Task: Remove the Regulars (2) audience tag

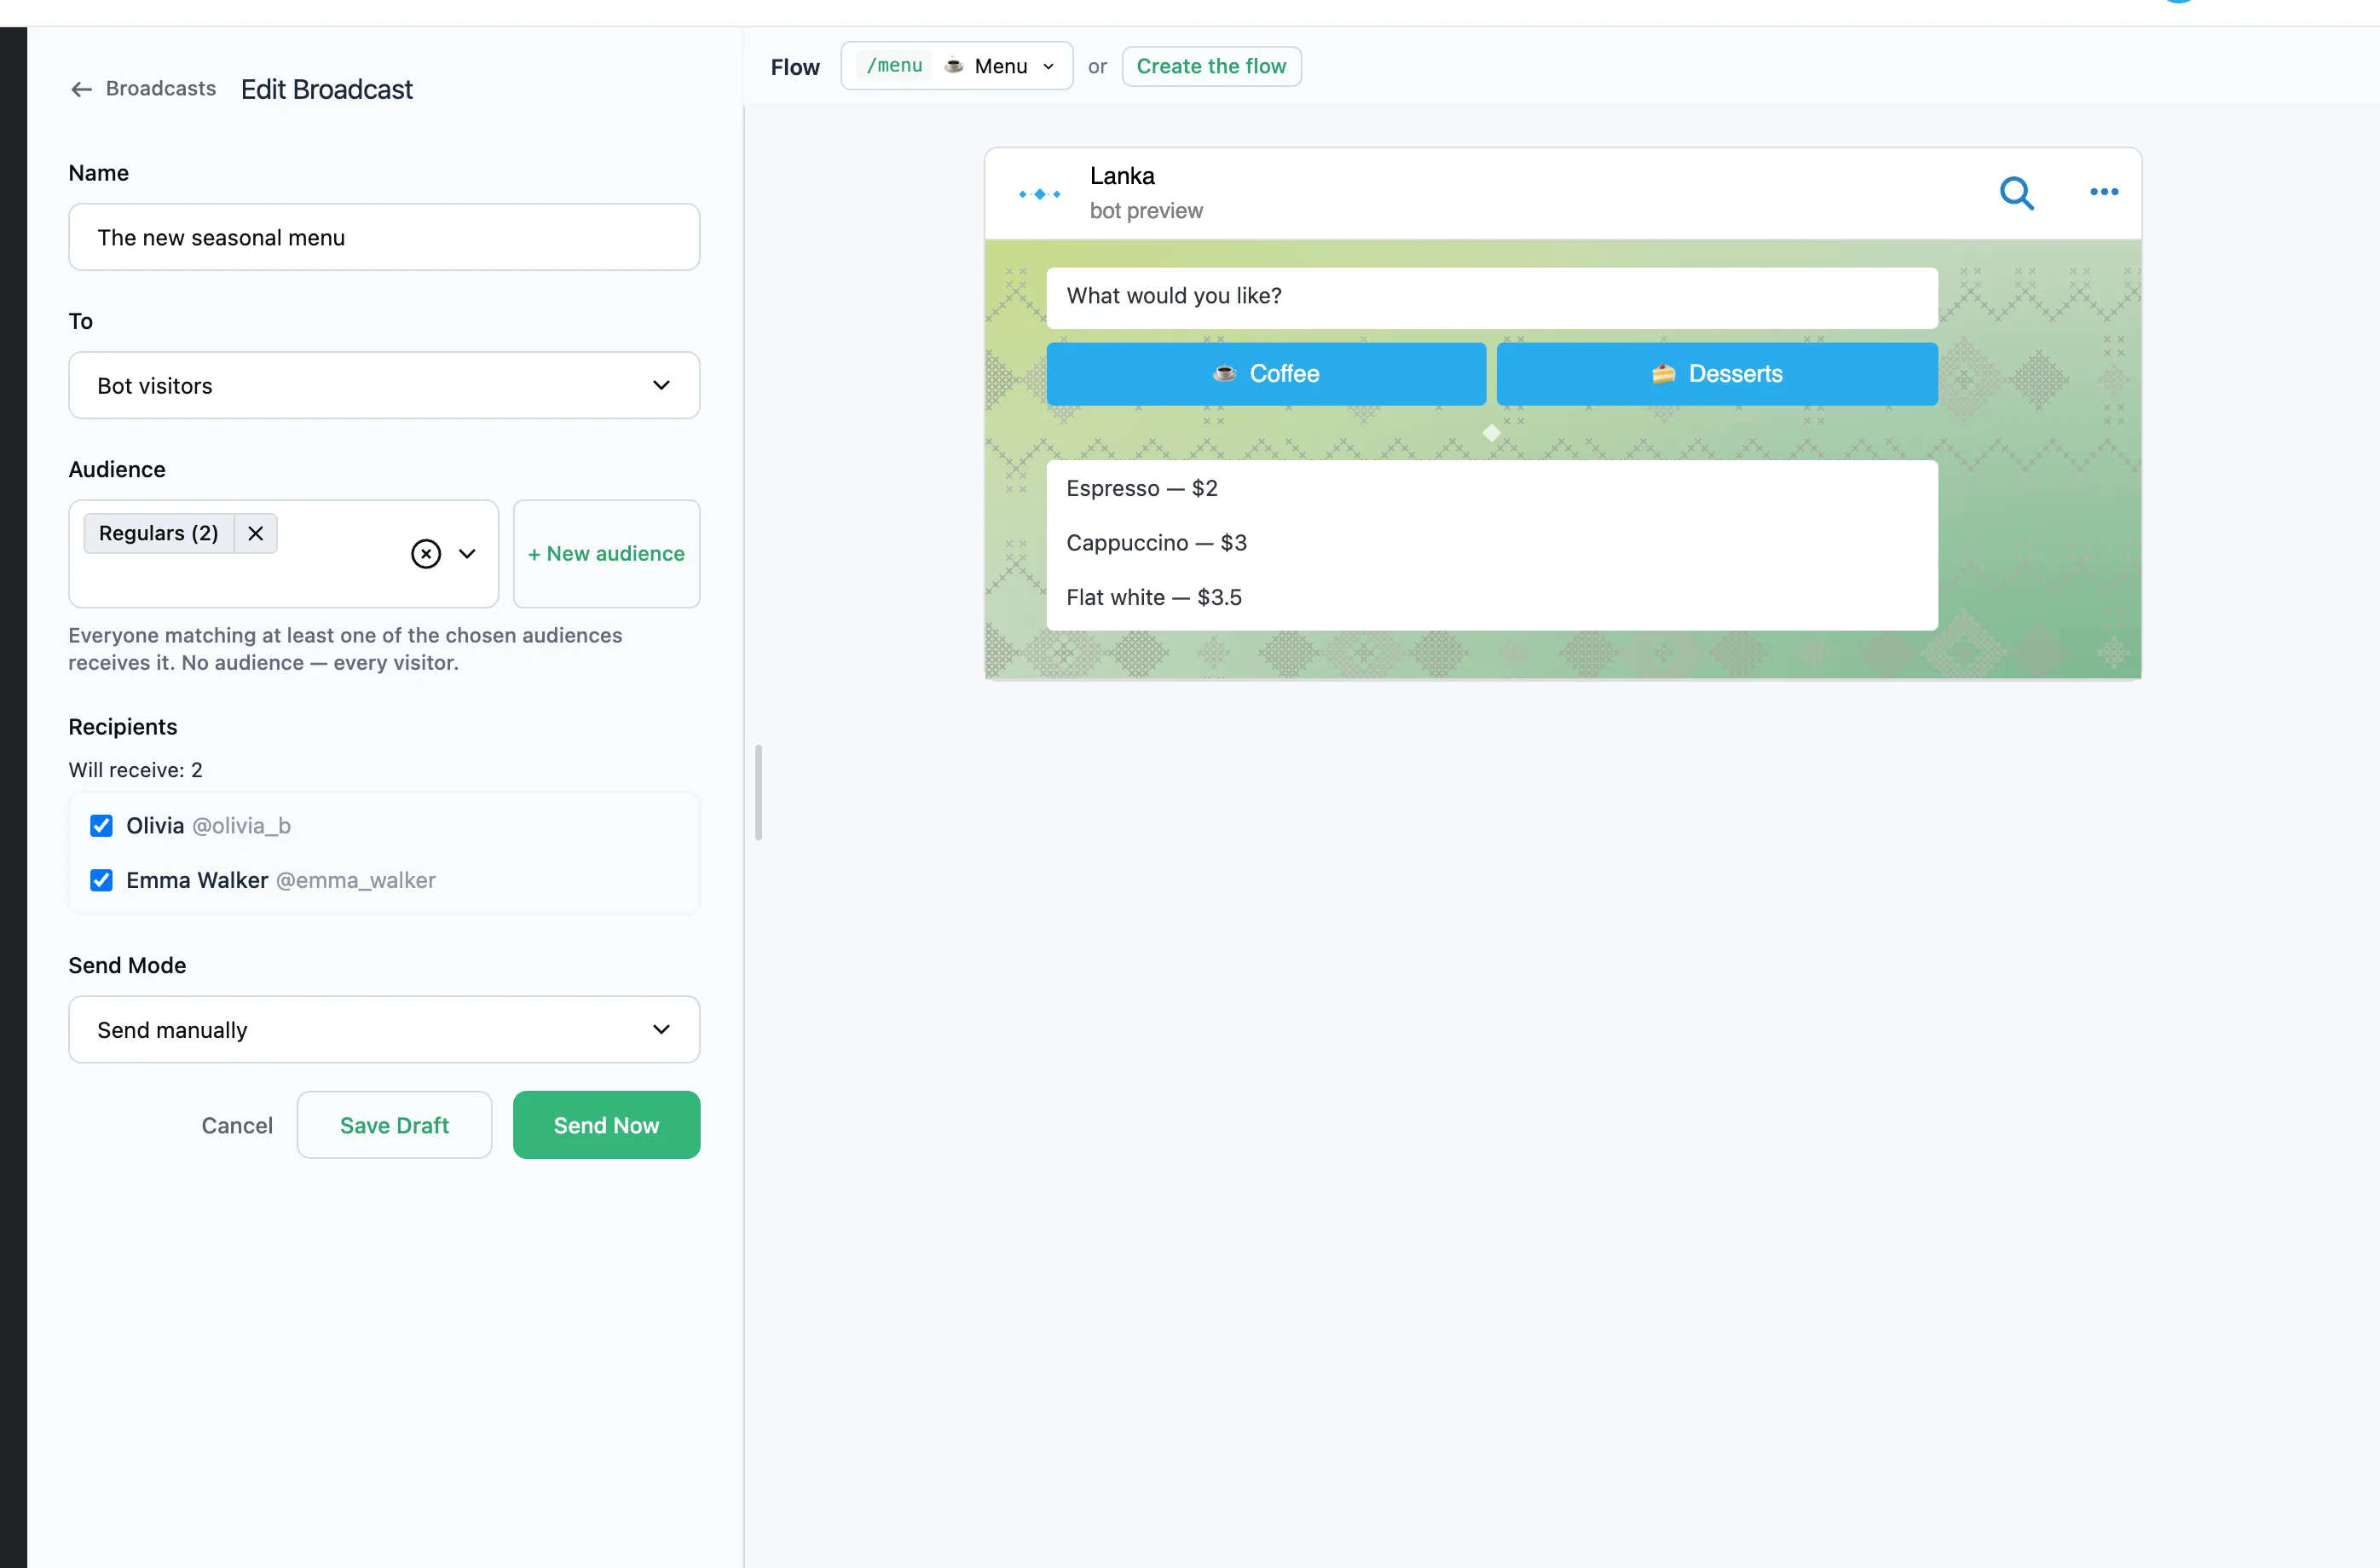Action: [x=256, y=533]
